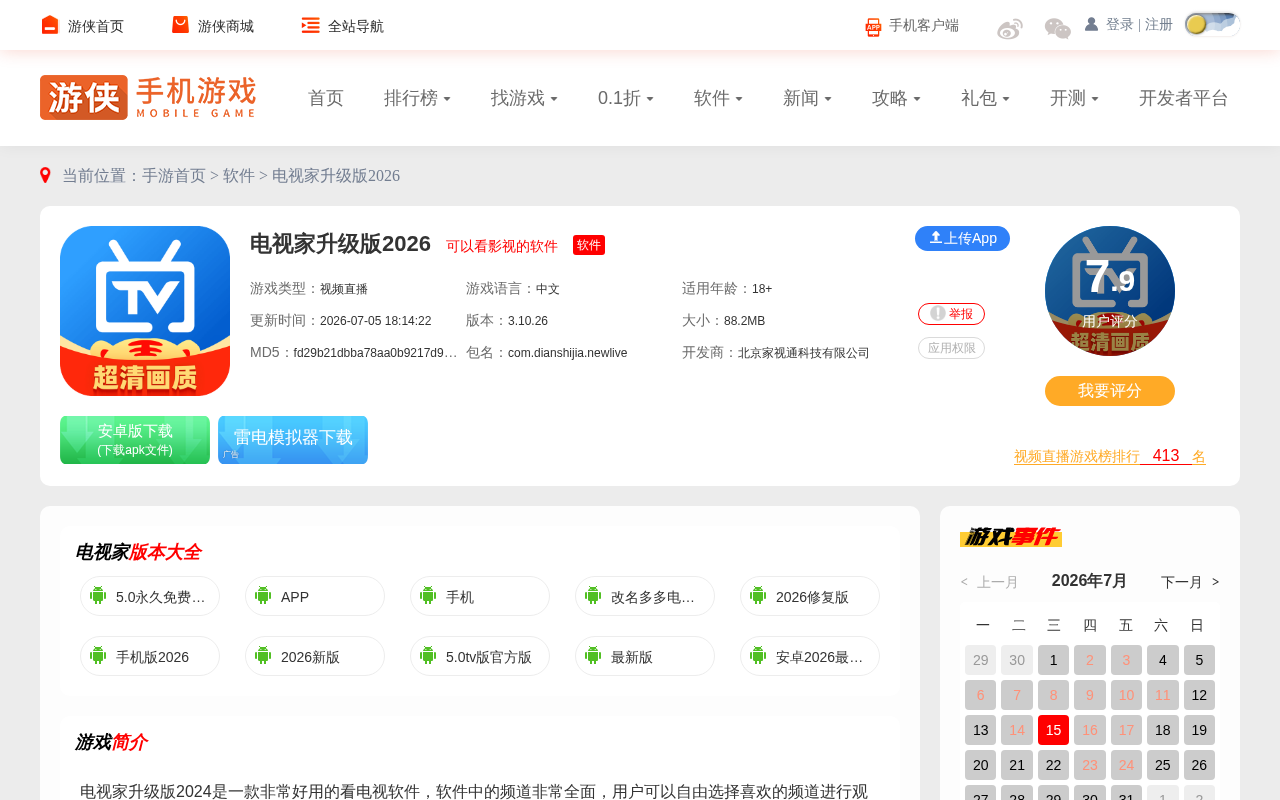Open the Weibo icon in top bar
1280x800 pixels.
(1010, 28)
